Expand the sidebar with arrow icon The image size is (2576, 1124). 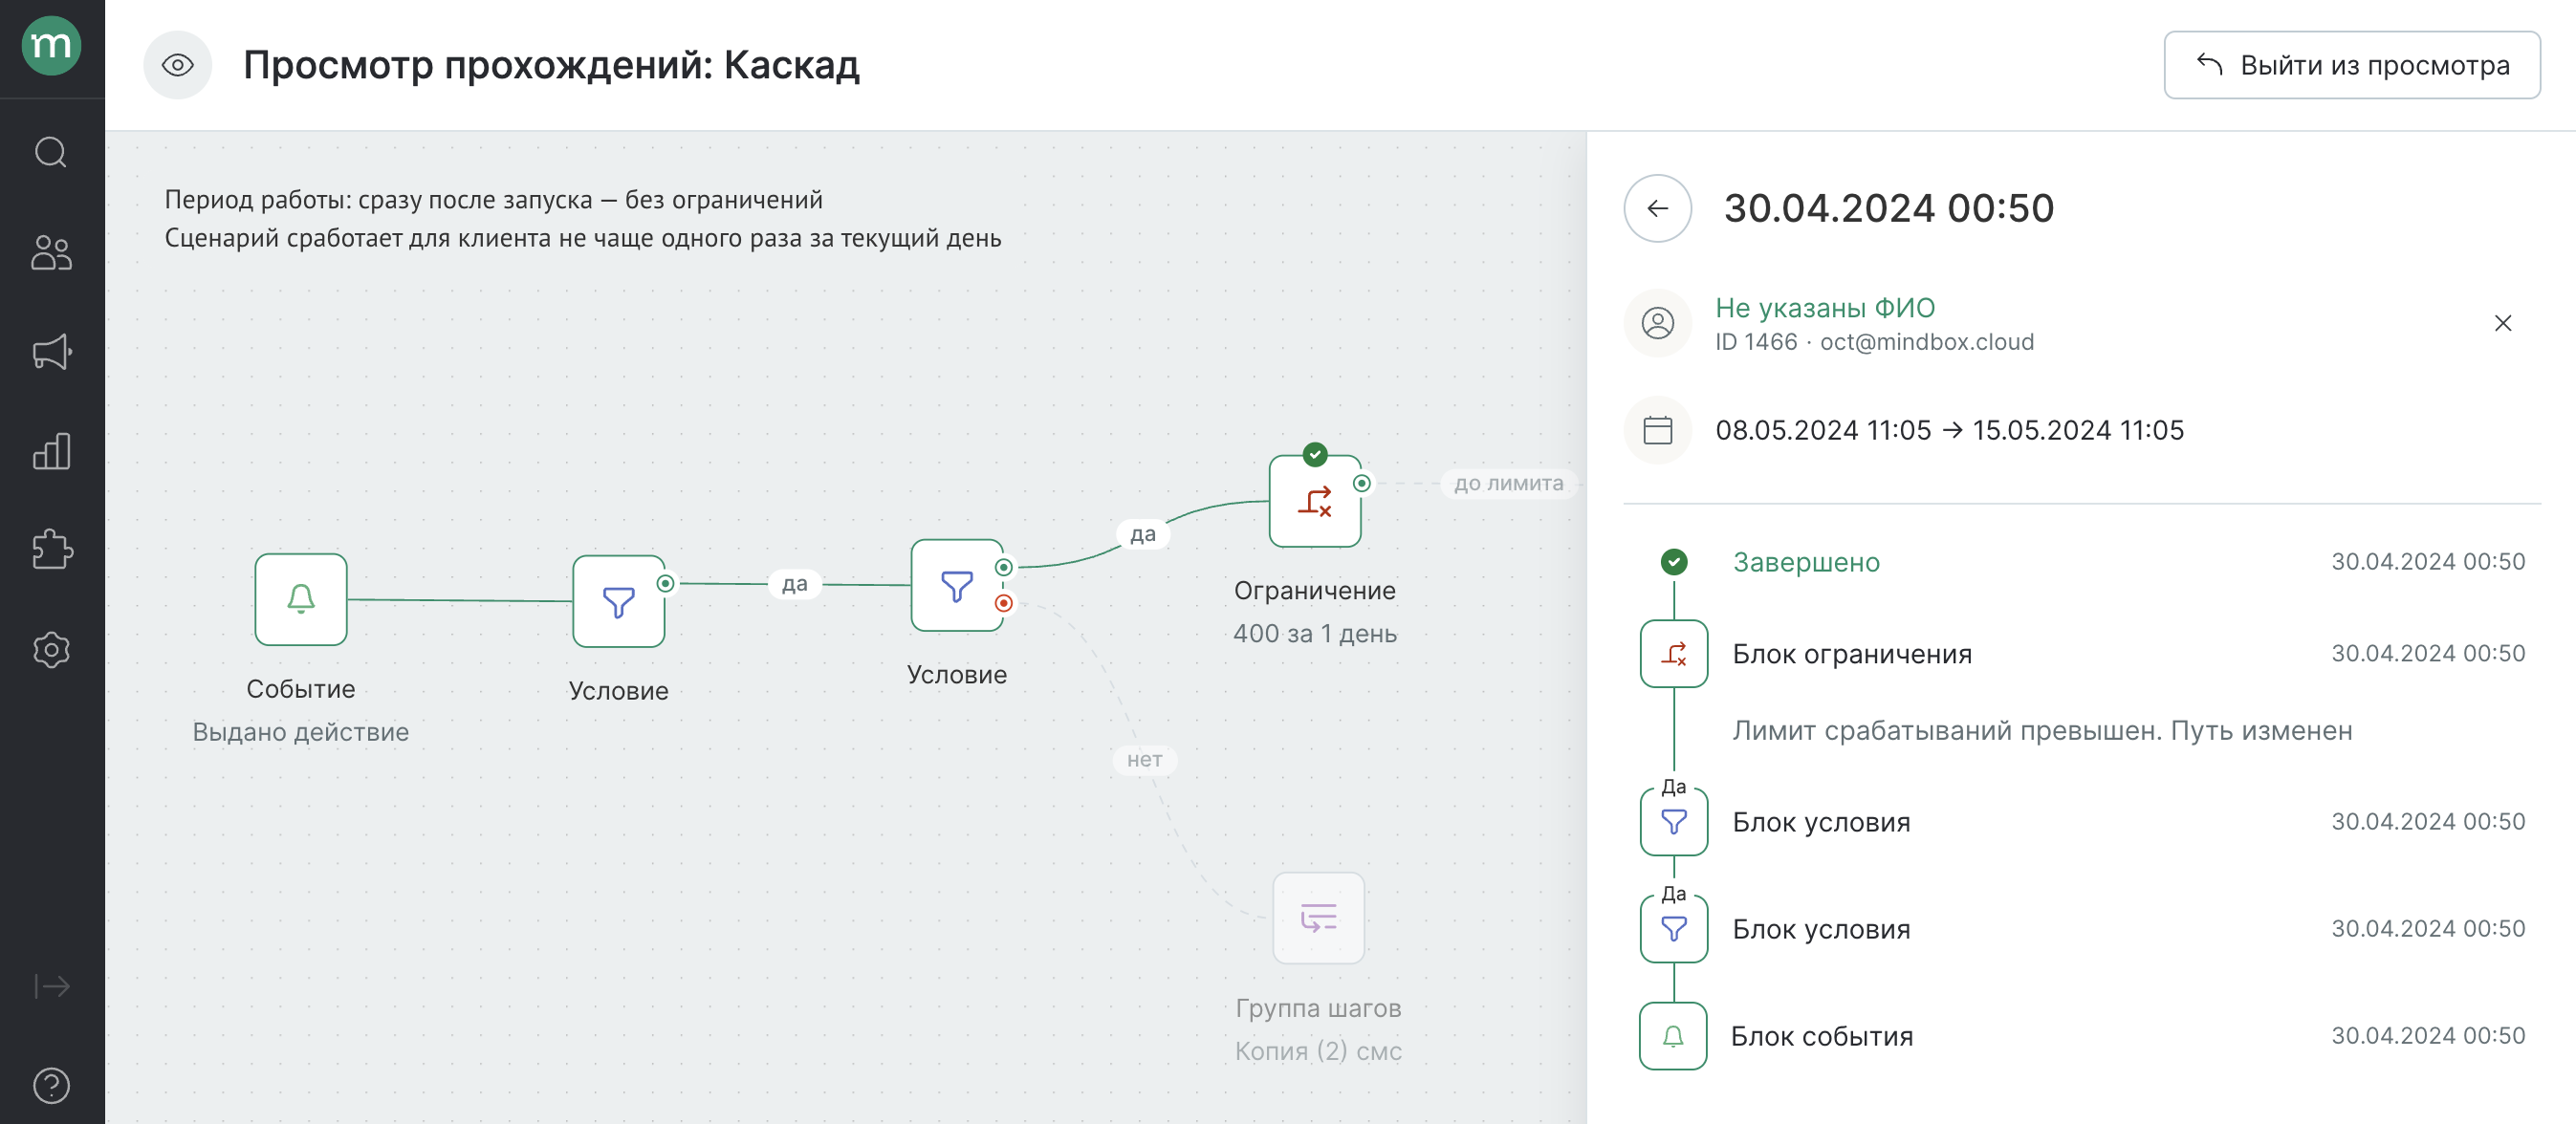[x=51, y=986]
